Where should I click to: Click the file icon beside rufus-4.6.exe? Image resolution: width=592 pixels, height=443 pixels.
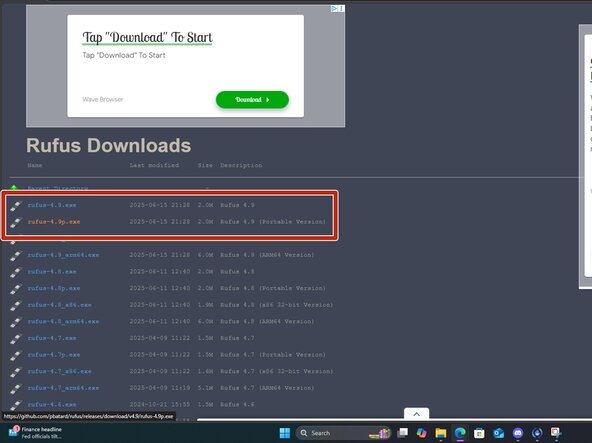15,405
